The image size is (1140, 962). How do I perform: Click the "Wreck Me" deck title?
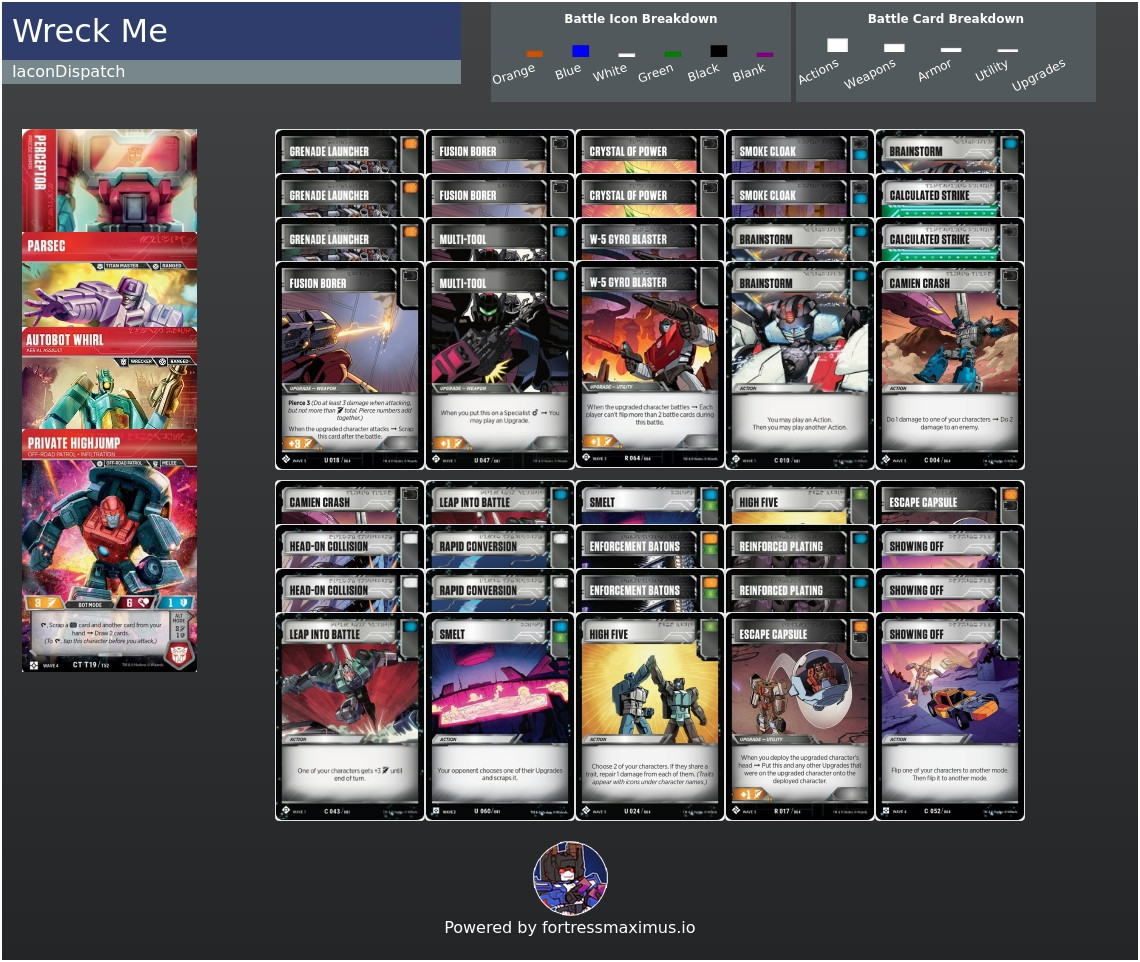pos(90,31)
